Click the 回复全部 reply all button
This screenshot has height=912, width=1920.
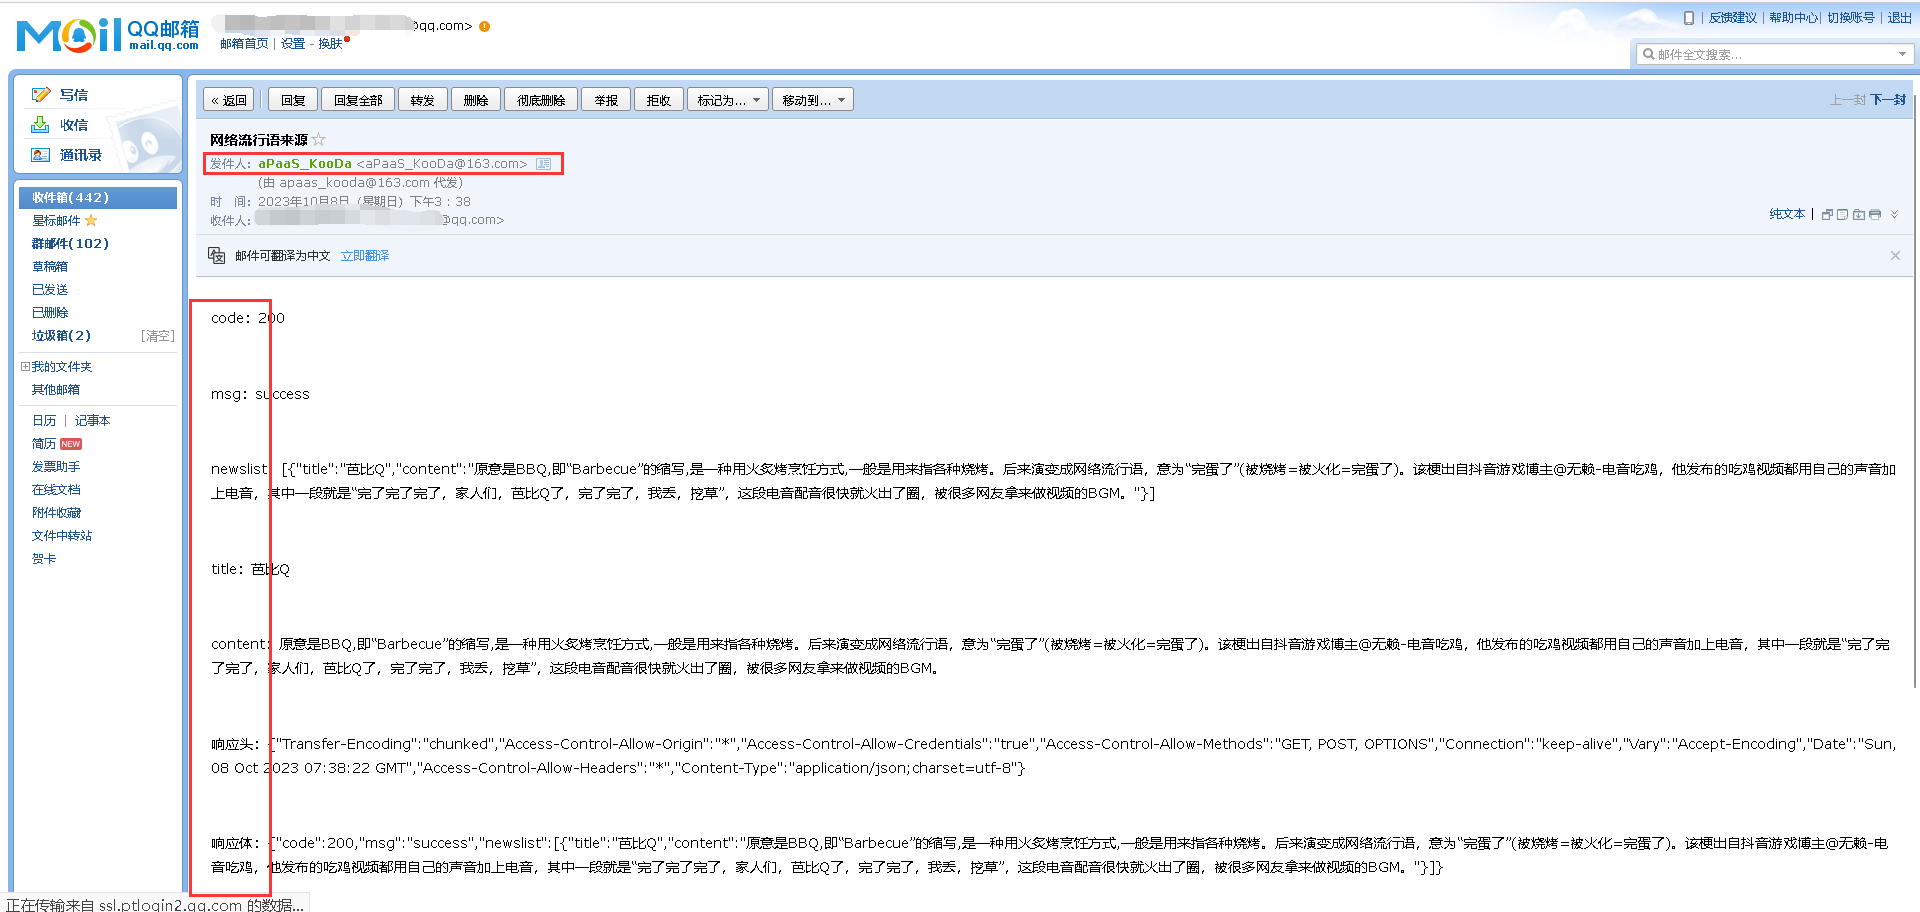[x=357, y=99]
